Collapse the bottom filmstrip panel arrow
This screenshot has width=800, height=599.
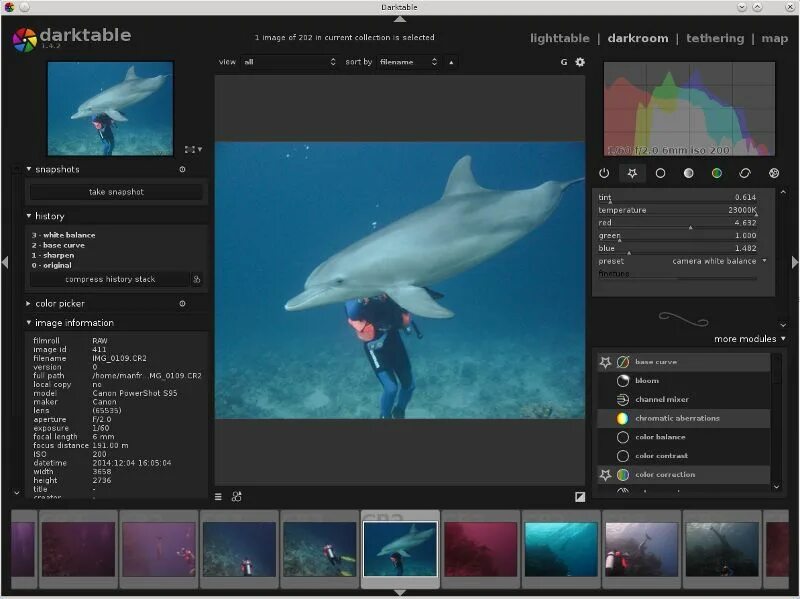tap(400, 592)
